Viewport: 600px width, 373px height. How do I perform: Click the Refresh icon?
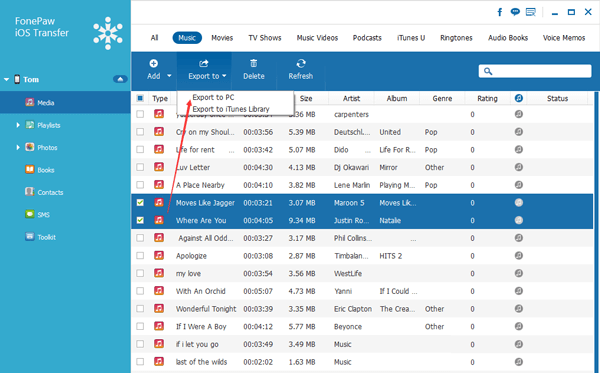coord(301,63)
